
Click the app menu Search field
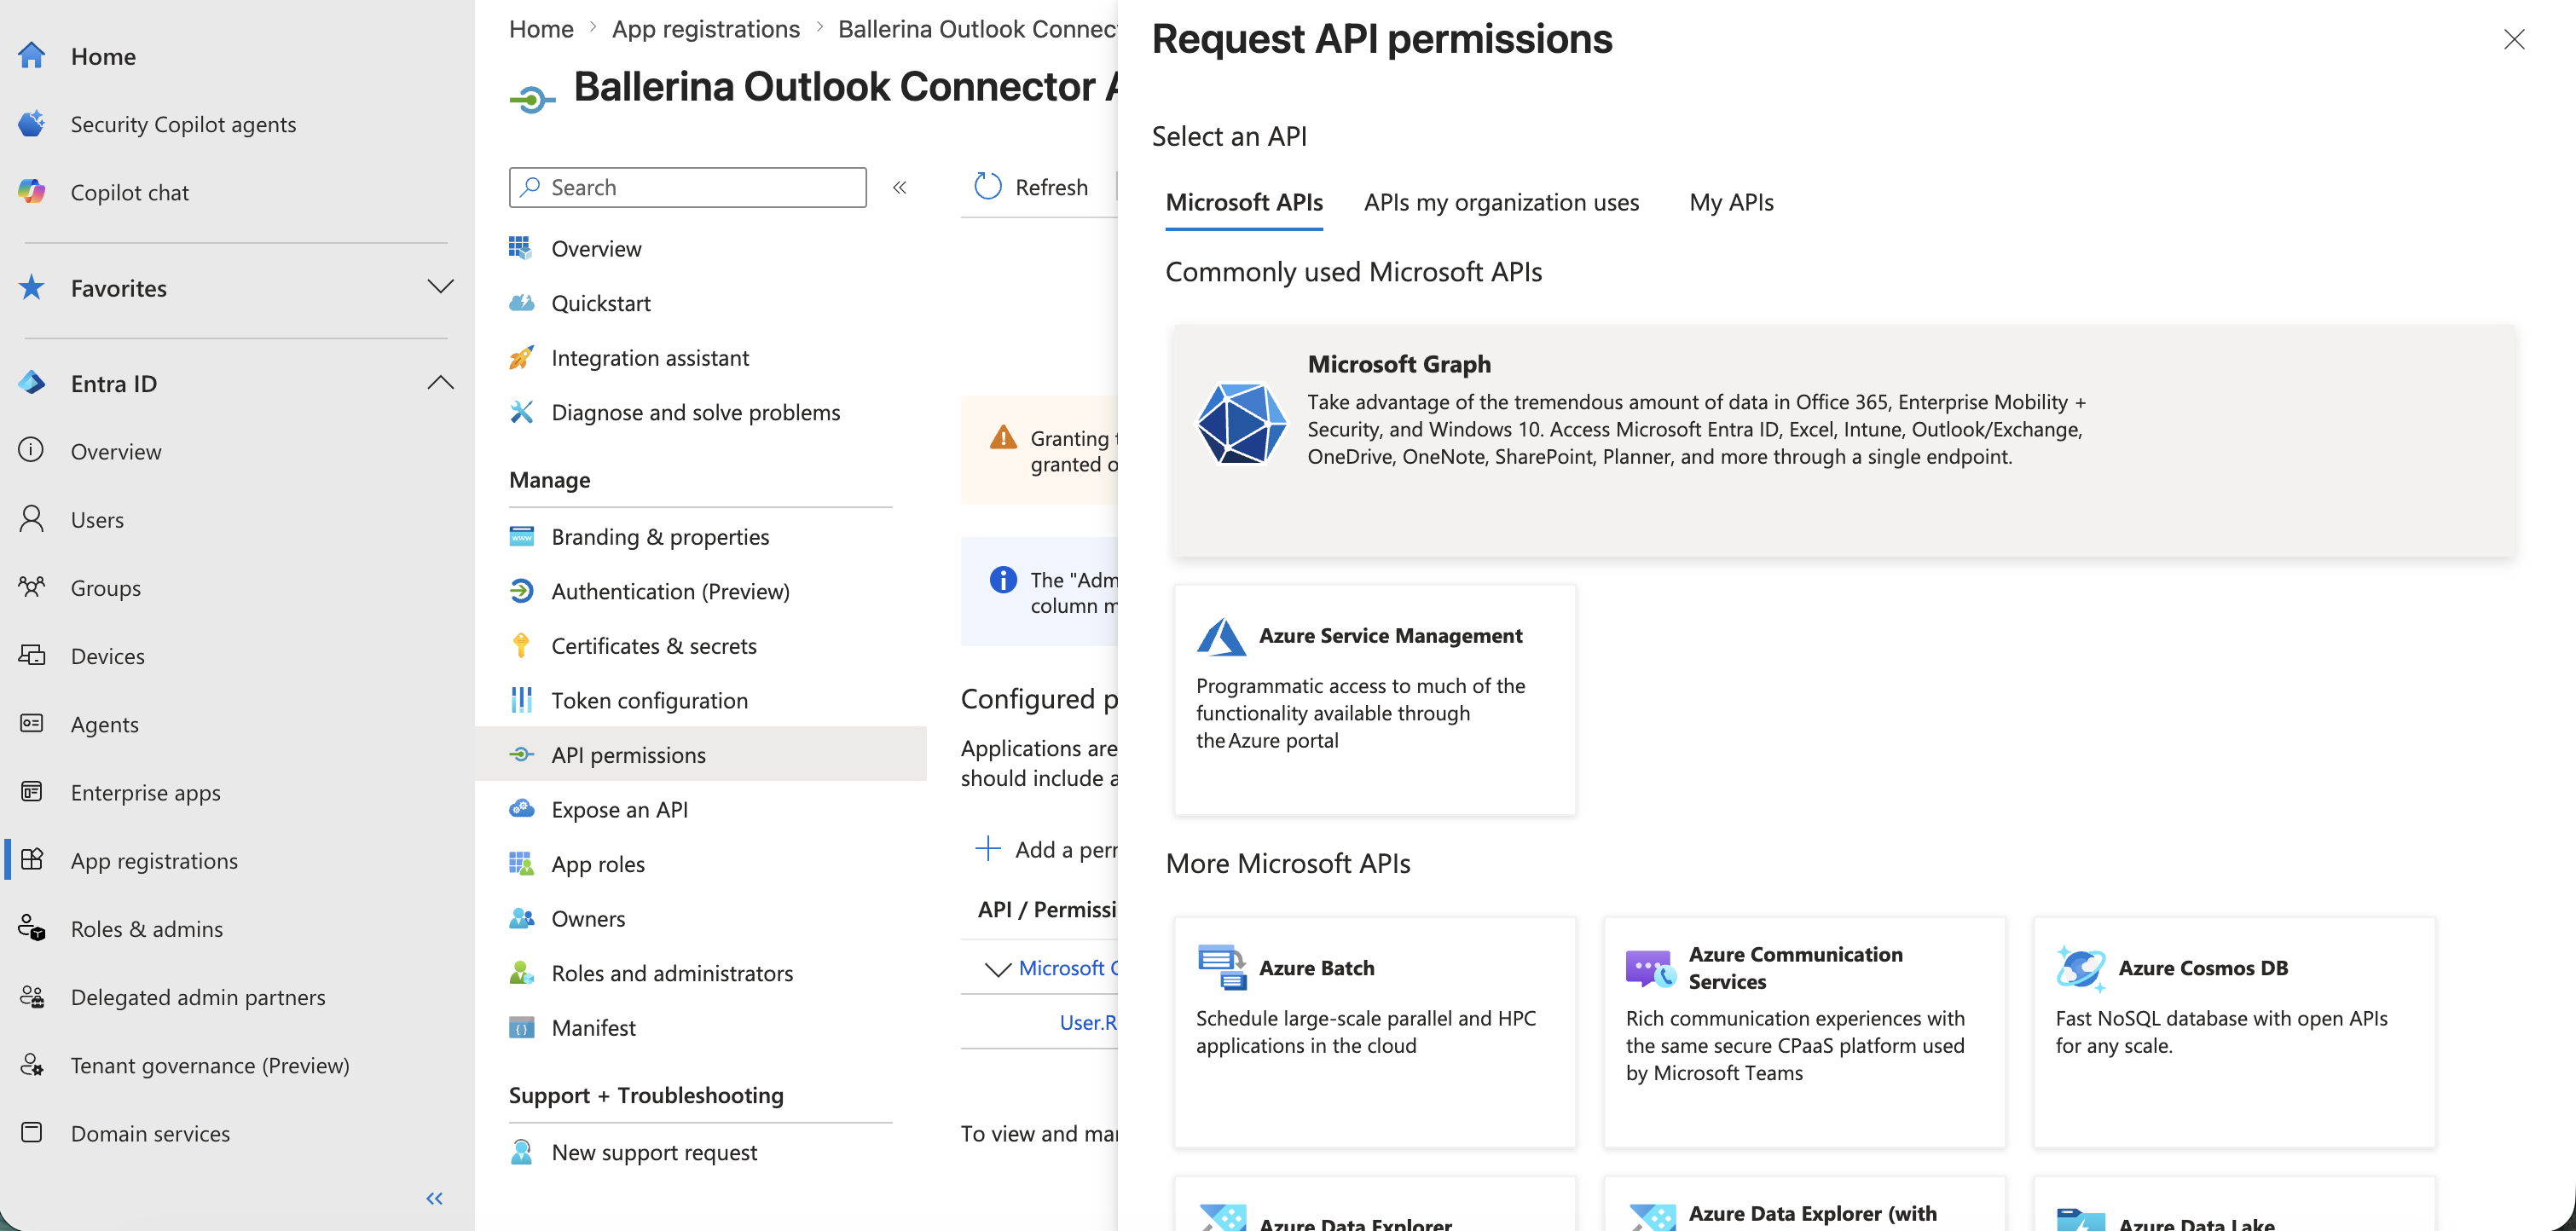[687, 187]
